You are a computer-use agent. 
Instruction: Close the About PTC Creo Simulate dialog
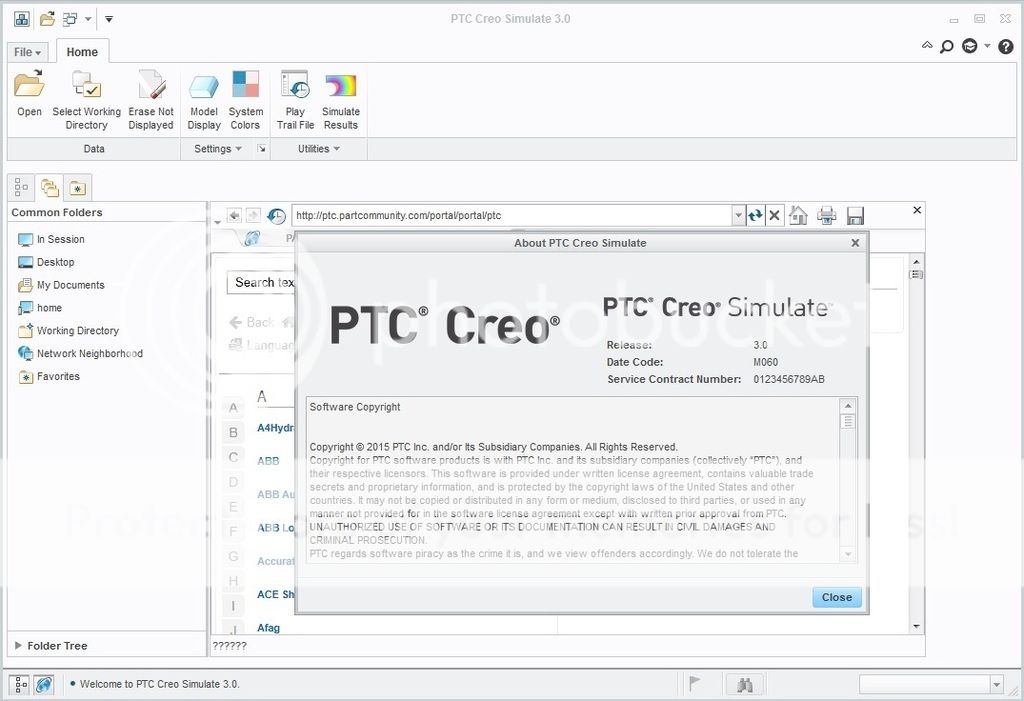[836, 597]
